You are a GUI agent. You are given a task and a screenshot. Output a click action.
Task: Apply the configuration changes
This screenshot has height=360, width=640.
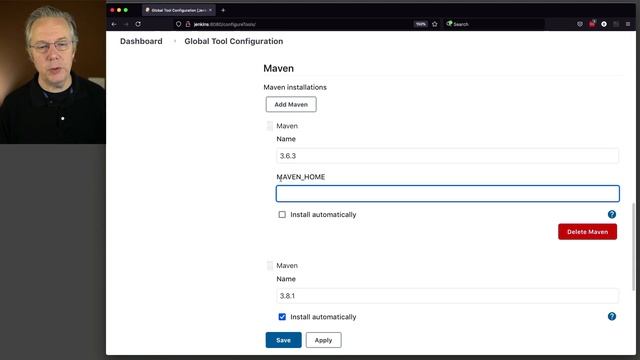click(x=323, y=340)
